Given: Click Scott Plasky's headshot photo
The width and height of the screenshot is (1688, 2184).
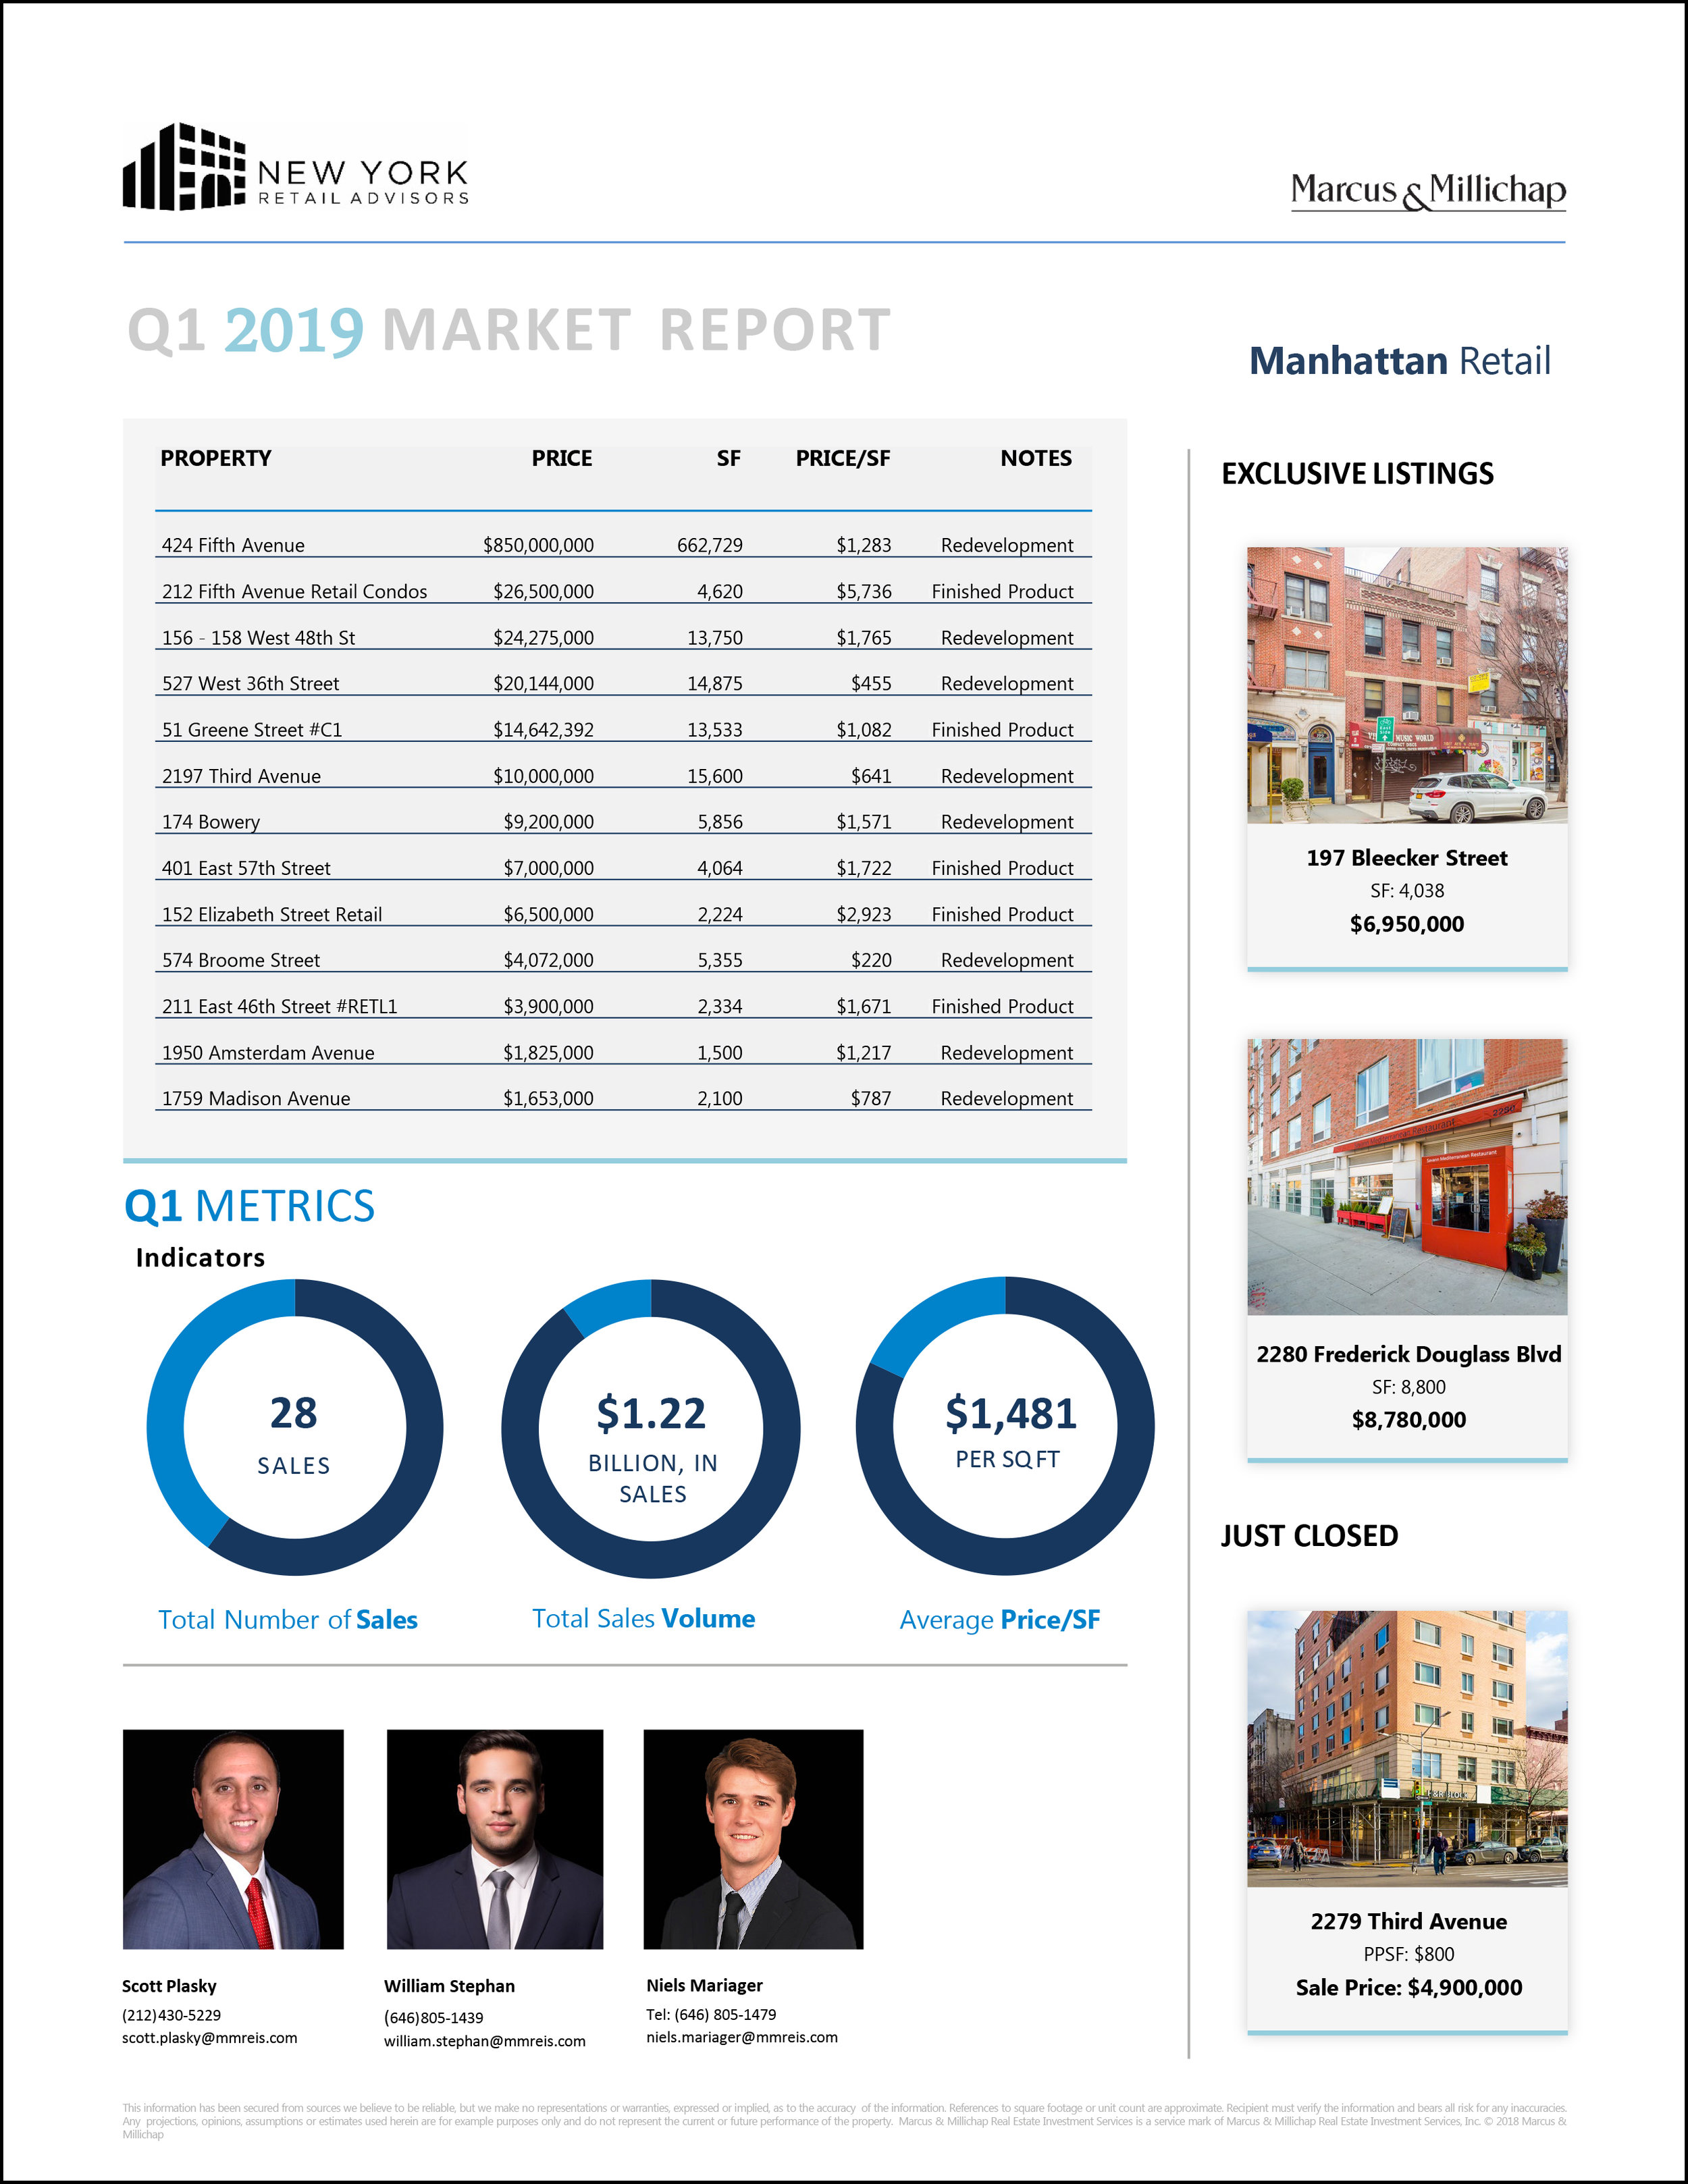Looking at the screenshot, I should 233,1838.
